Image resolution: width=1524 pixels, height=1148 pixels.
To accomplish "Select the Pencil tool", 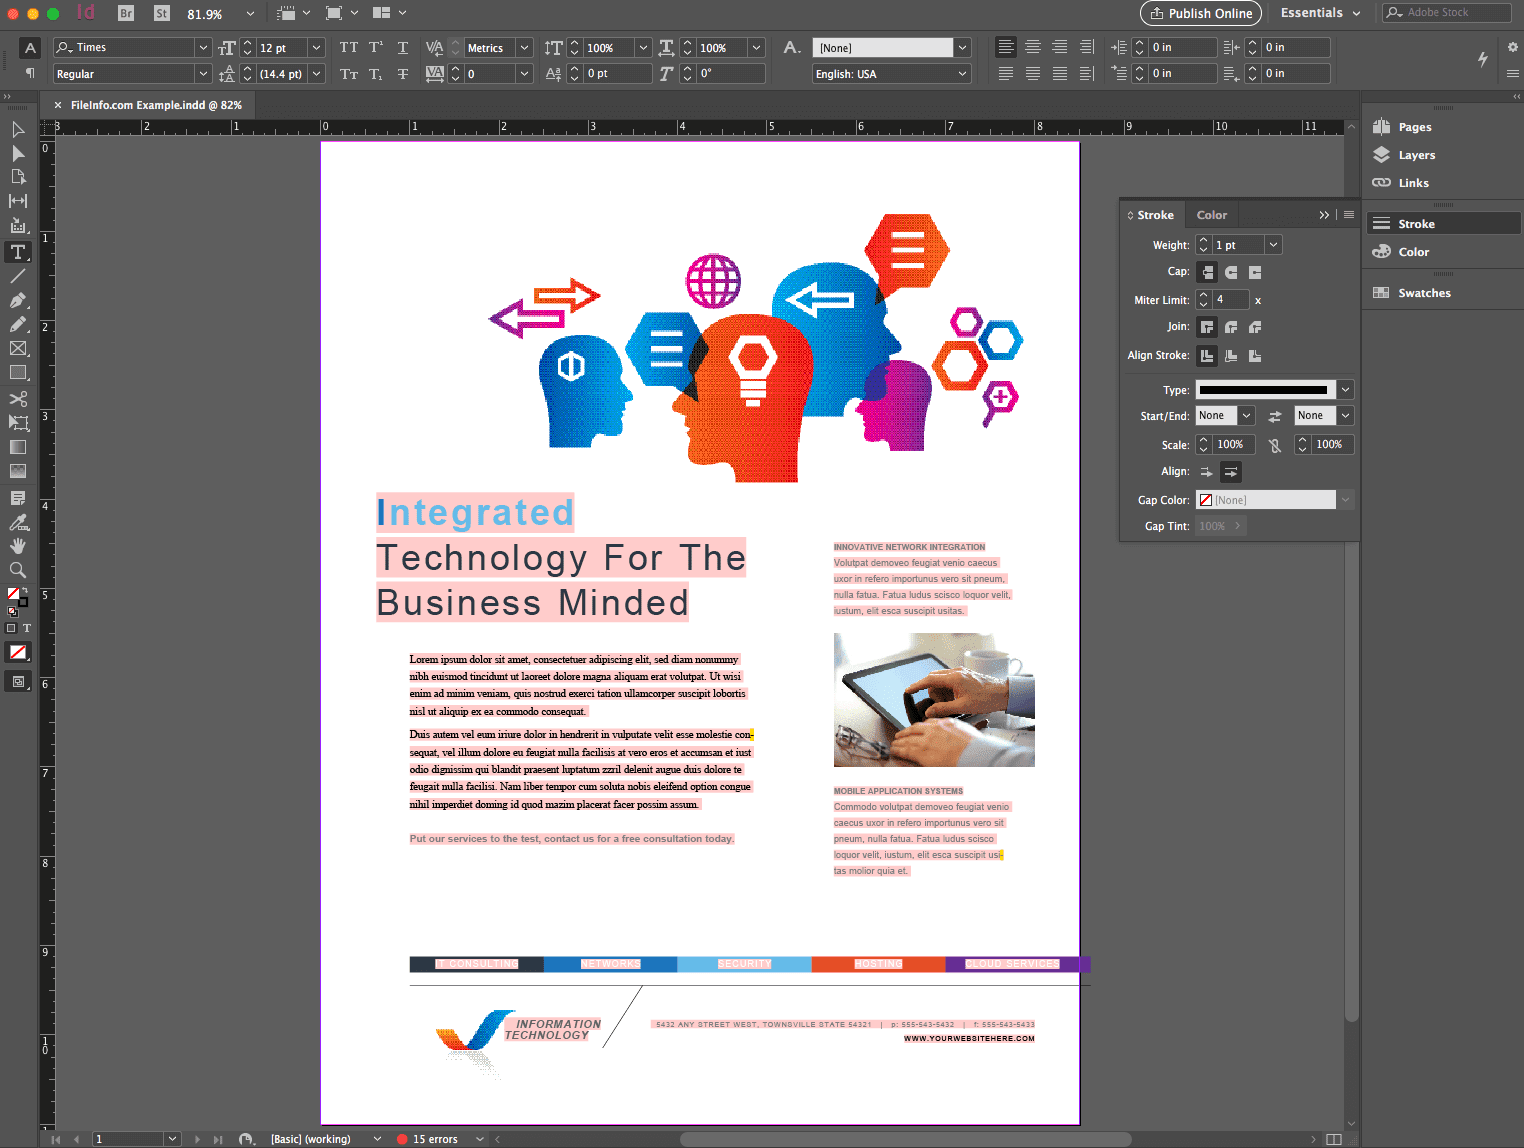I will tap(18, 324).
